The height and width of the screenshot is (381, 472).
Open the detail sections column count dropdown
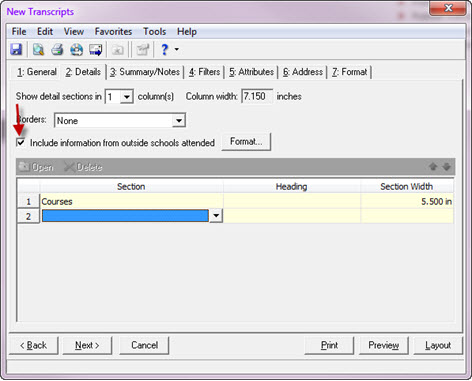tap(127, 97)
